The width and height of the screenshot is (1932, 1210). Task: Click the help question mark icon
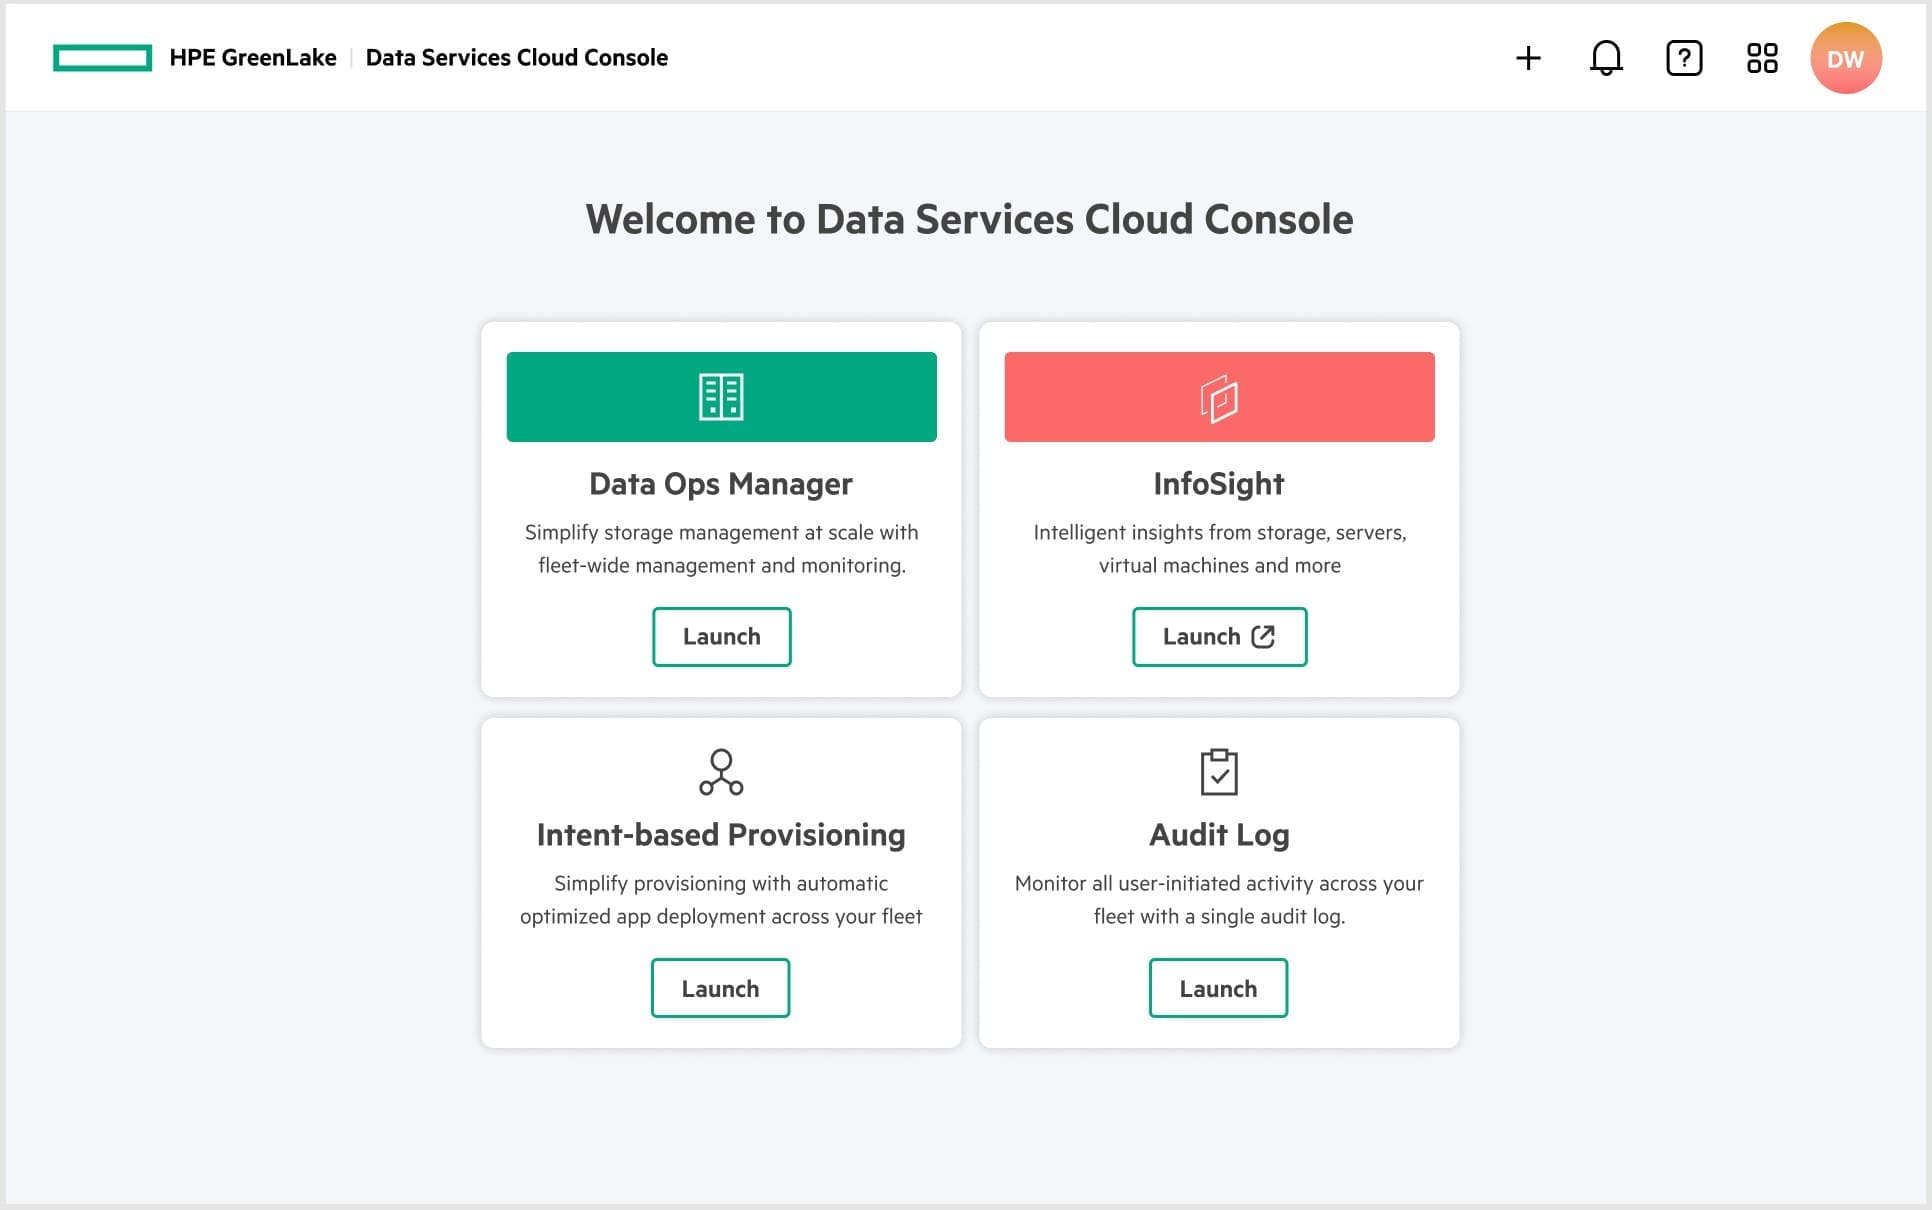click(x=1684, y=58)
